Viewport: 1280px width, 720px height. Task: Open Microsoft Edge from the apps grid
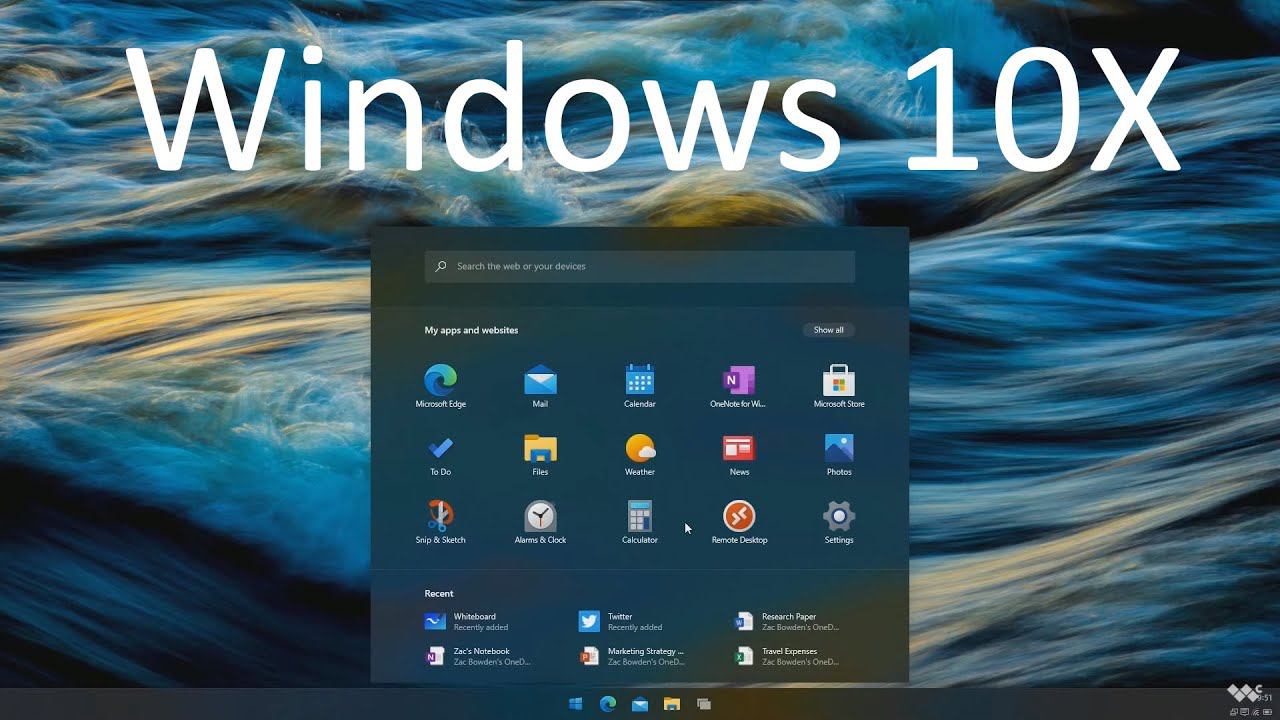pos(441,386)
